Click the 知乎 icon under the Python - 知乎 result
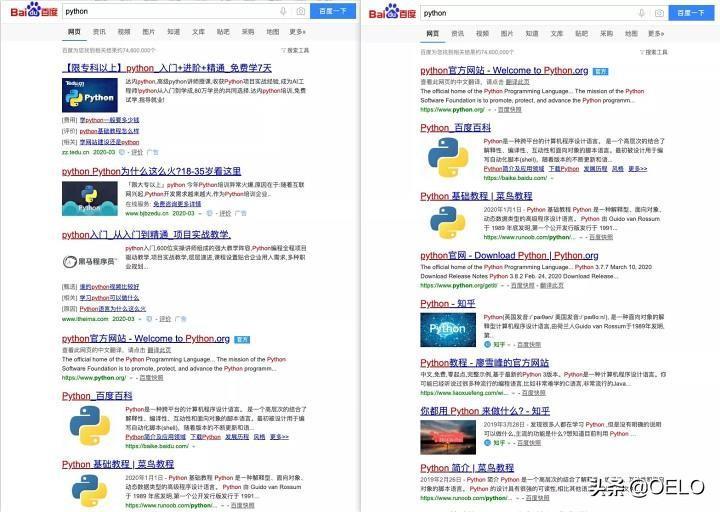 point(488,344)
